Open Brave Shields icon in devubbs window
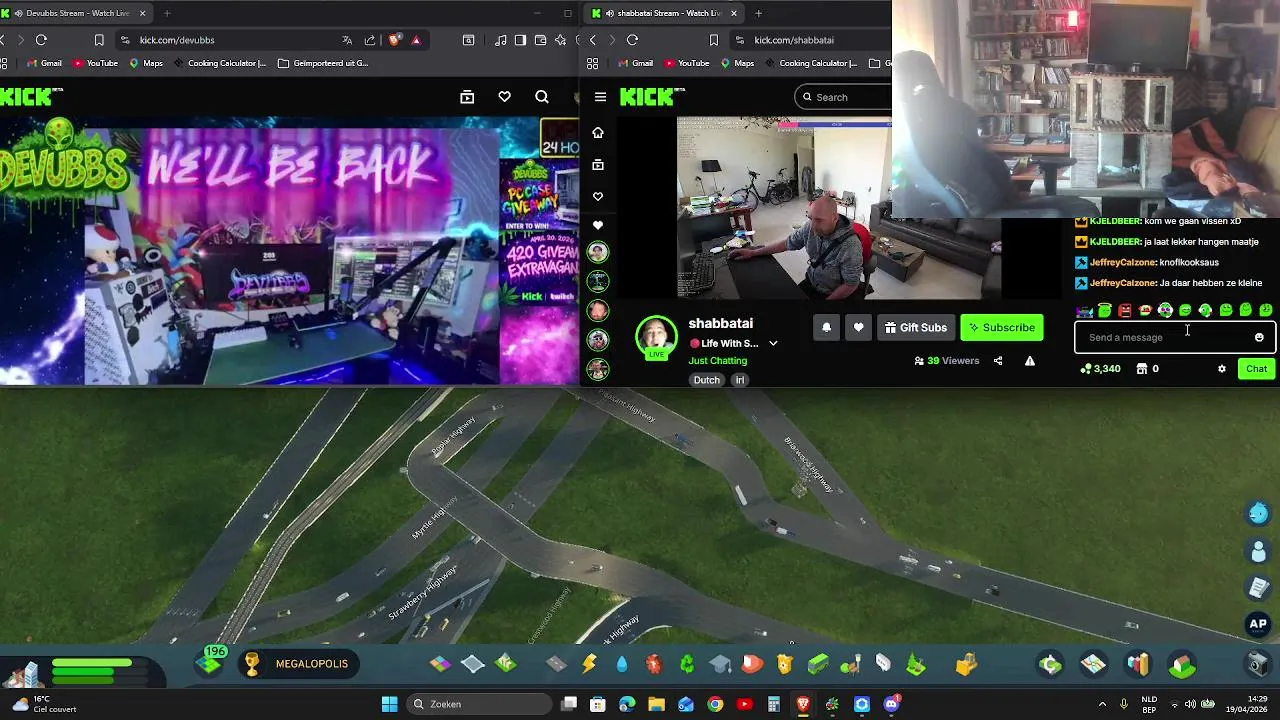 pyautogui.click(x=395, y=40)
